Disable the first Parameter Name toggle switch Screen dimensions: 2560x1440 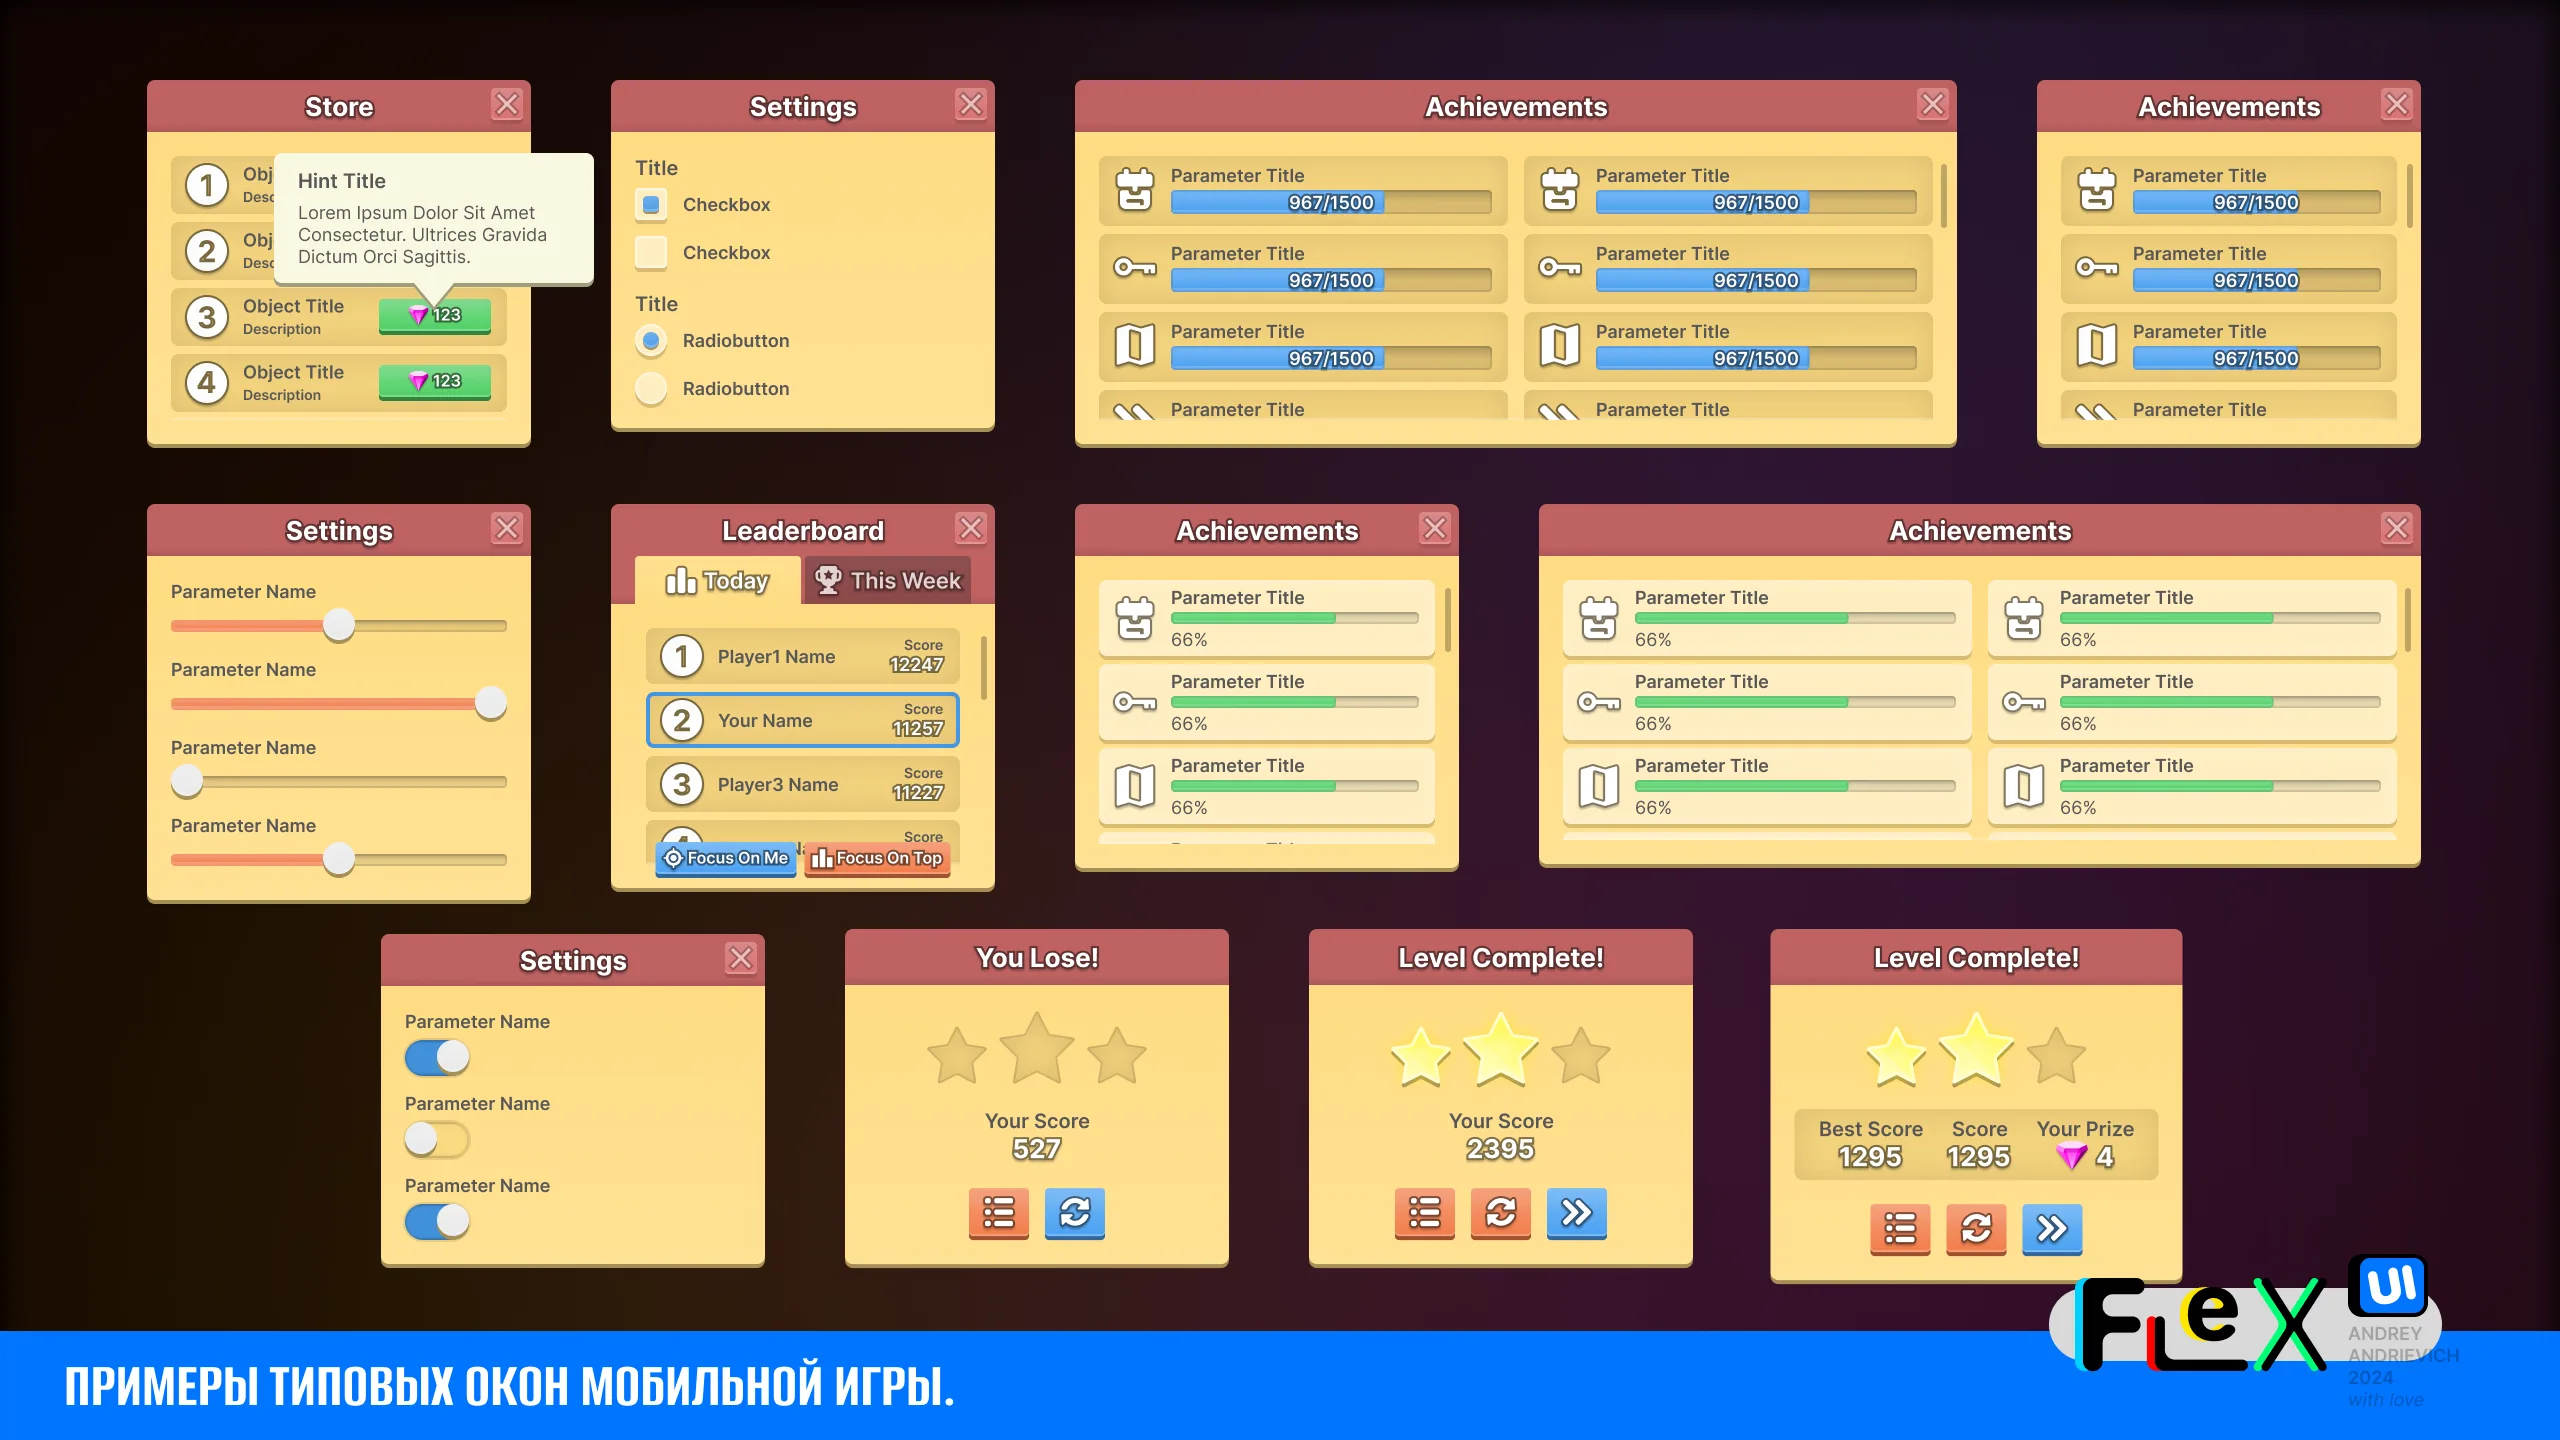pyautogui.click(x=436, y=1057)
